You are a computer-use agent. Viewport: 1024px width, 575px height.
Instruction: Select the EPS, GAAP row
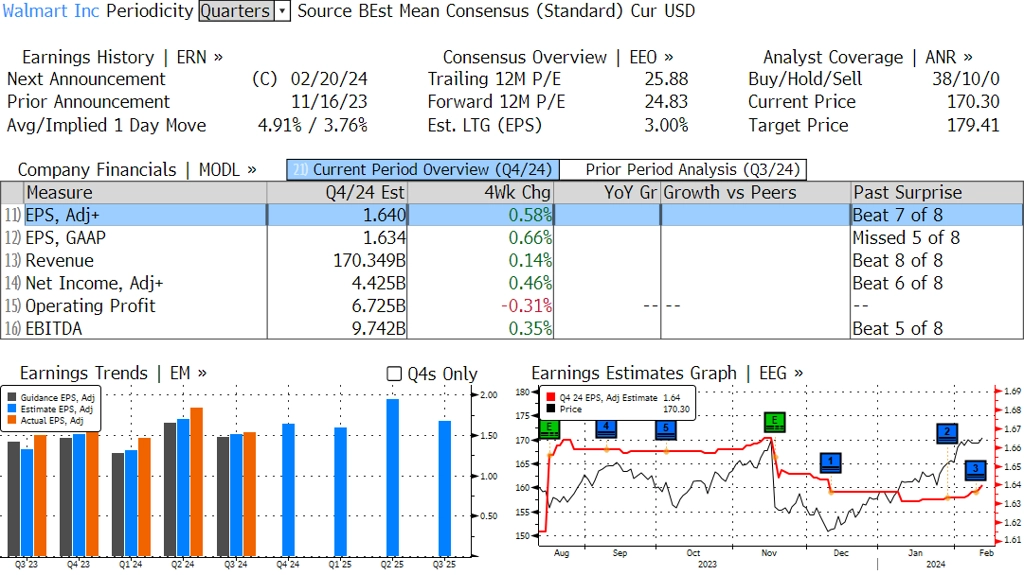point(512,238)
